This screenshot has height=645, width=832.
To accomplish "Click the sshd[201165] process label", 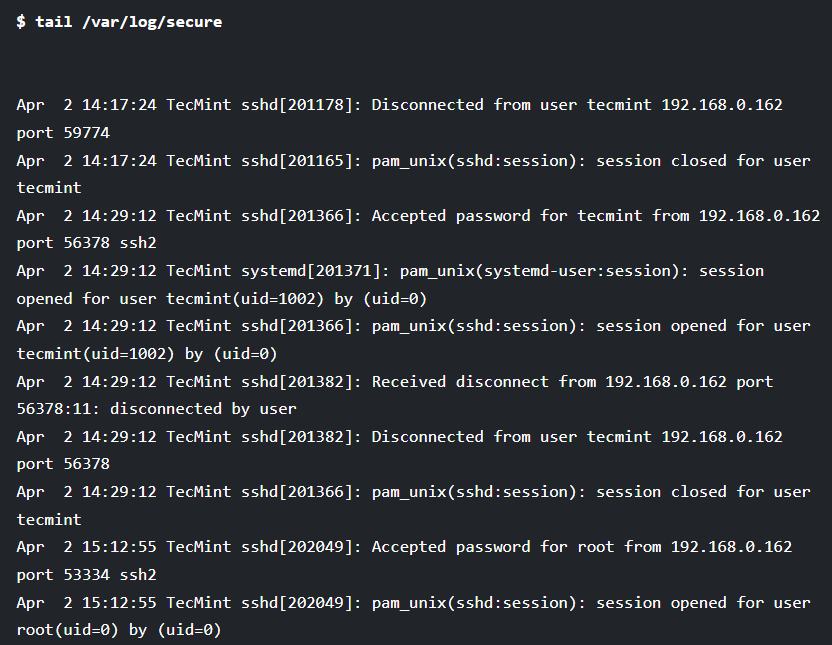I will [302, 161].
